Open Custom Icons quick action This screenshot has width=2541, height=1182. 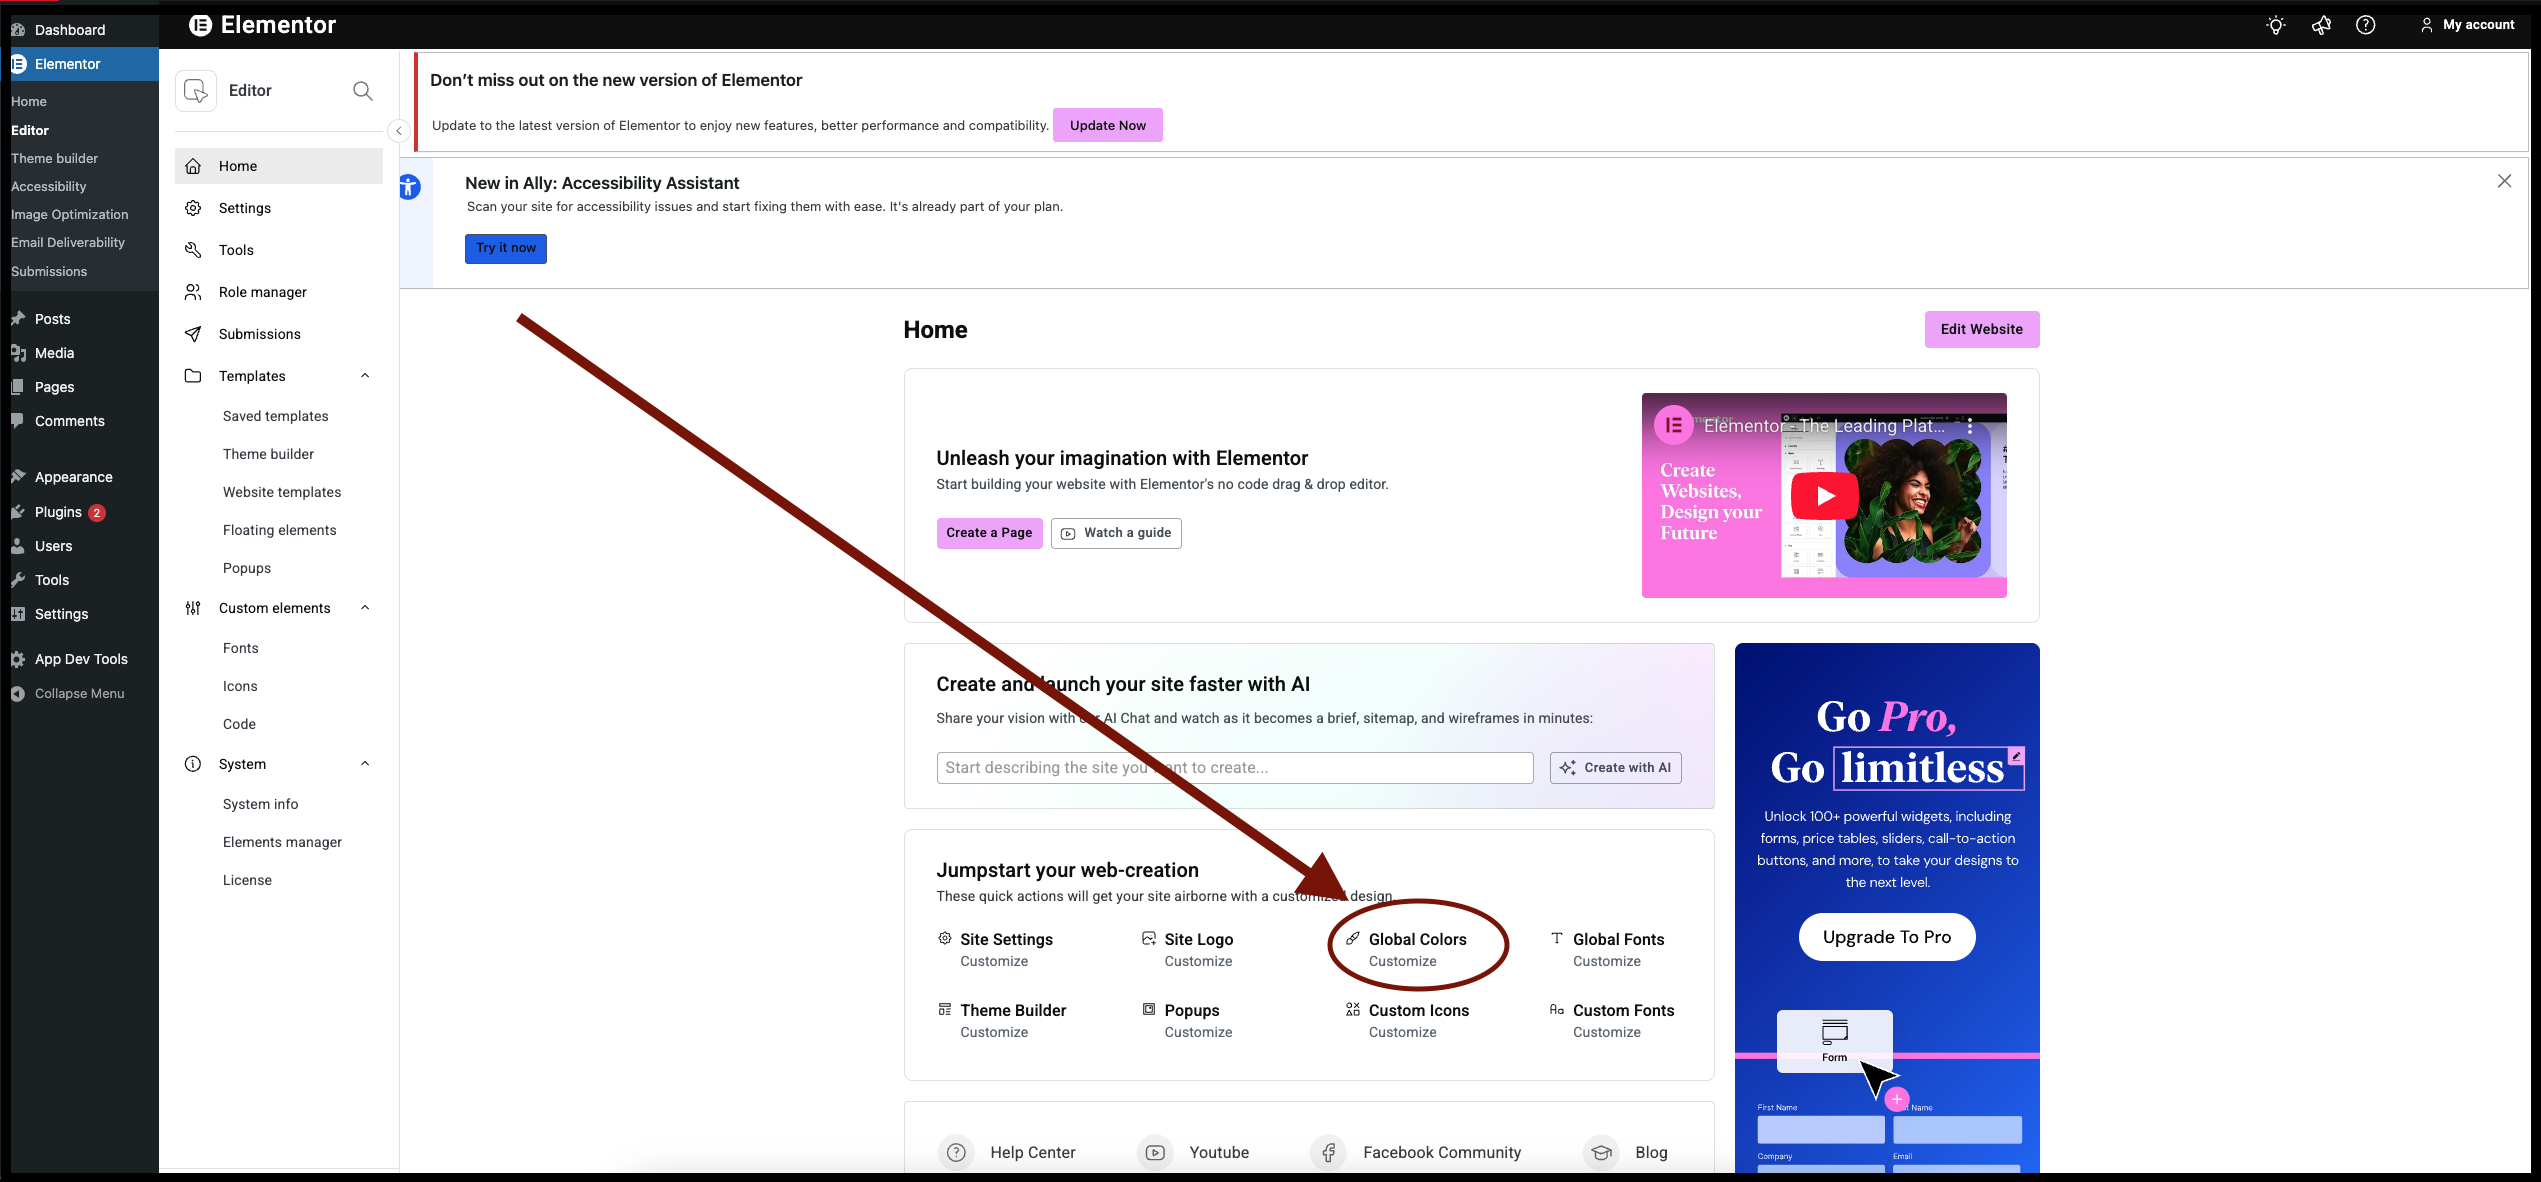[x=1417, y=1011]
